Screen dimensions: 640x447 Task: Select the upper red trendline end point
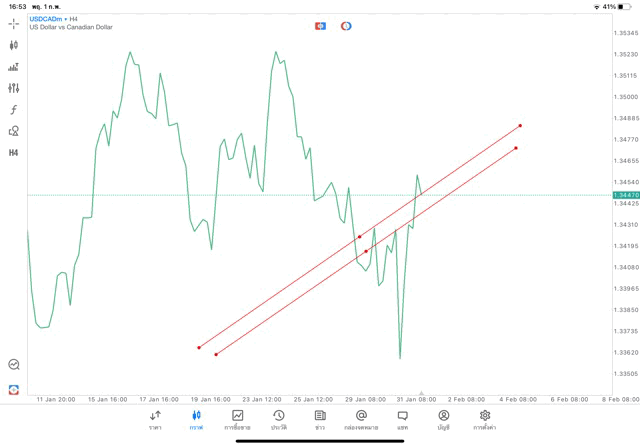521,125
